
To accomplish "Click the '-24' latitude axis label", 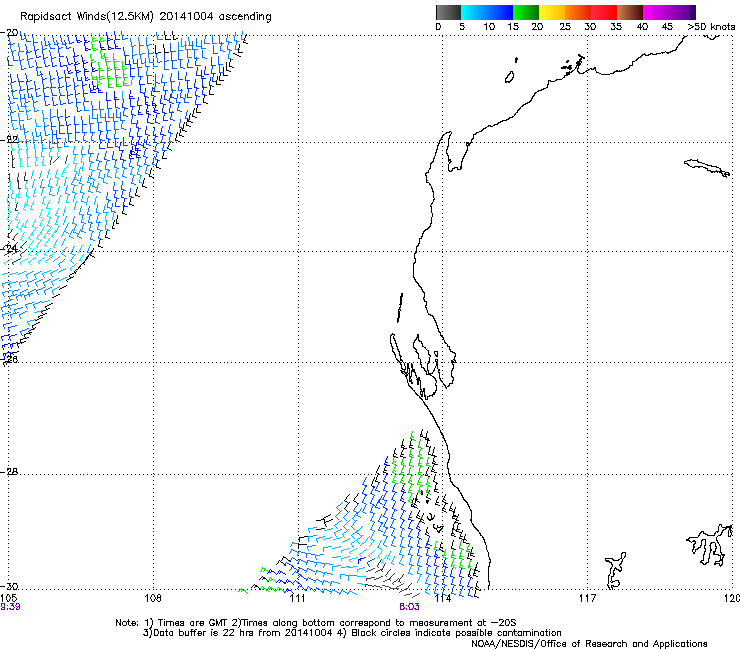I will (x=10, y=248).
